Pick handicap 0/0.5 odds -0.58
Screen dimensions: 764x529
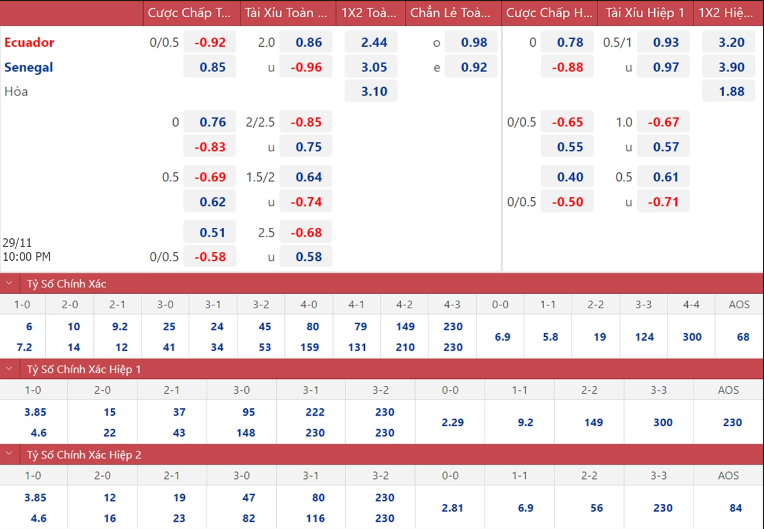click(210, 257)
